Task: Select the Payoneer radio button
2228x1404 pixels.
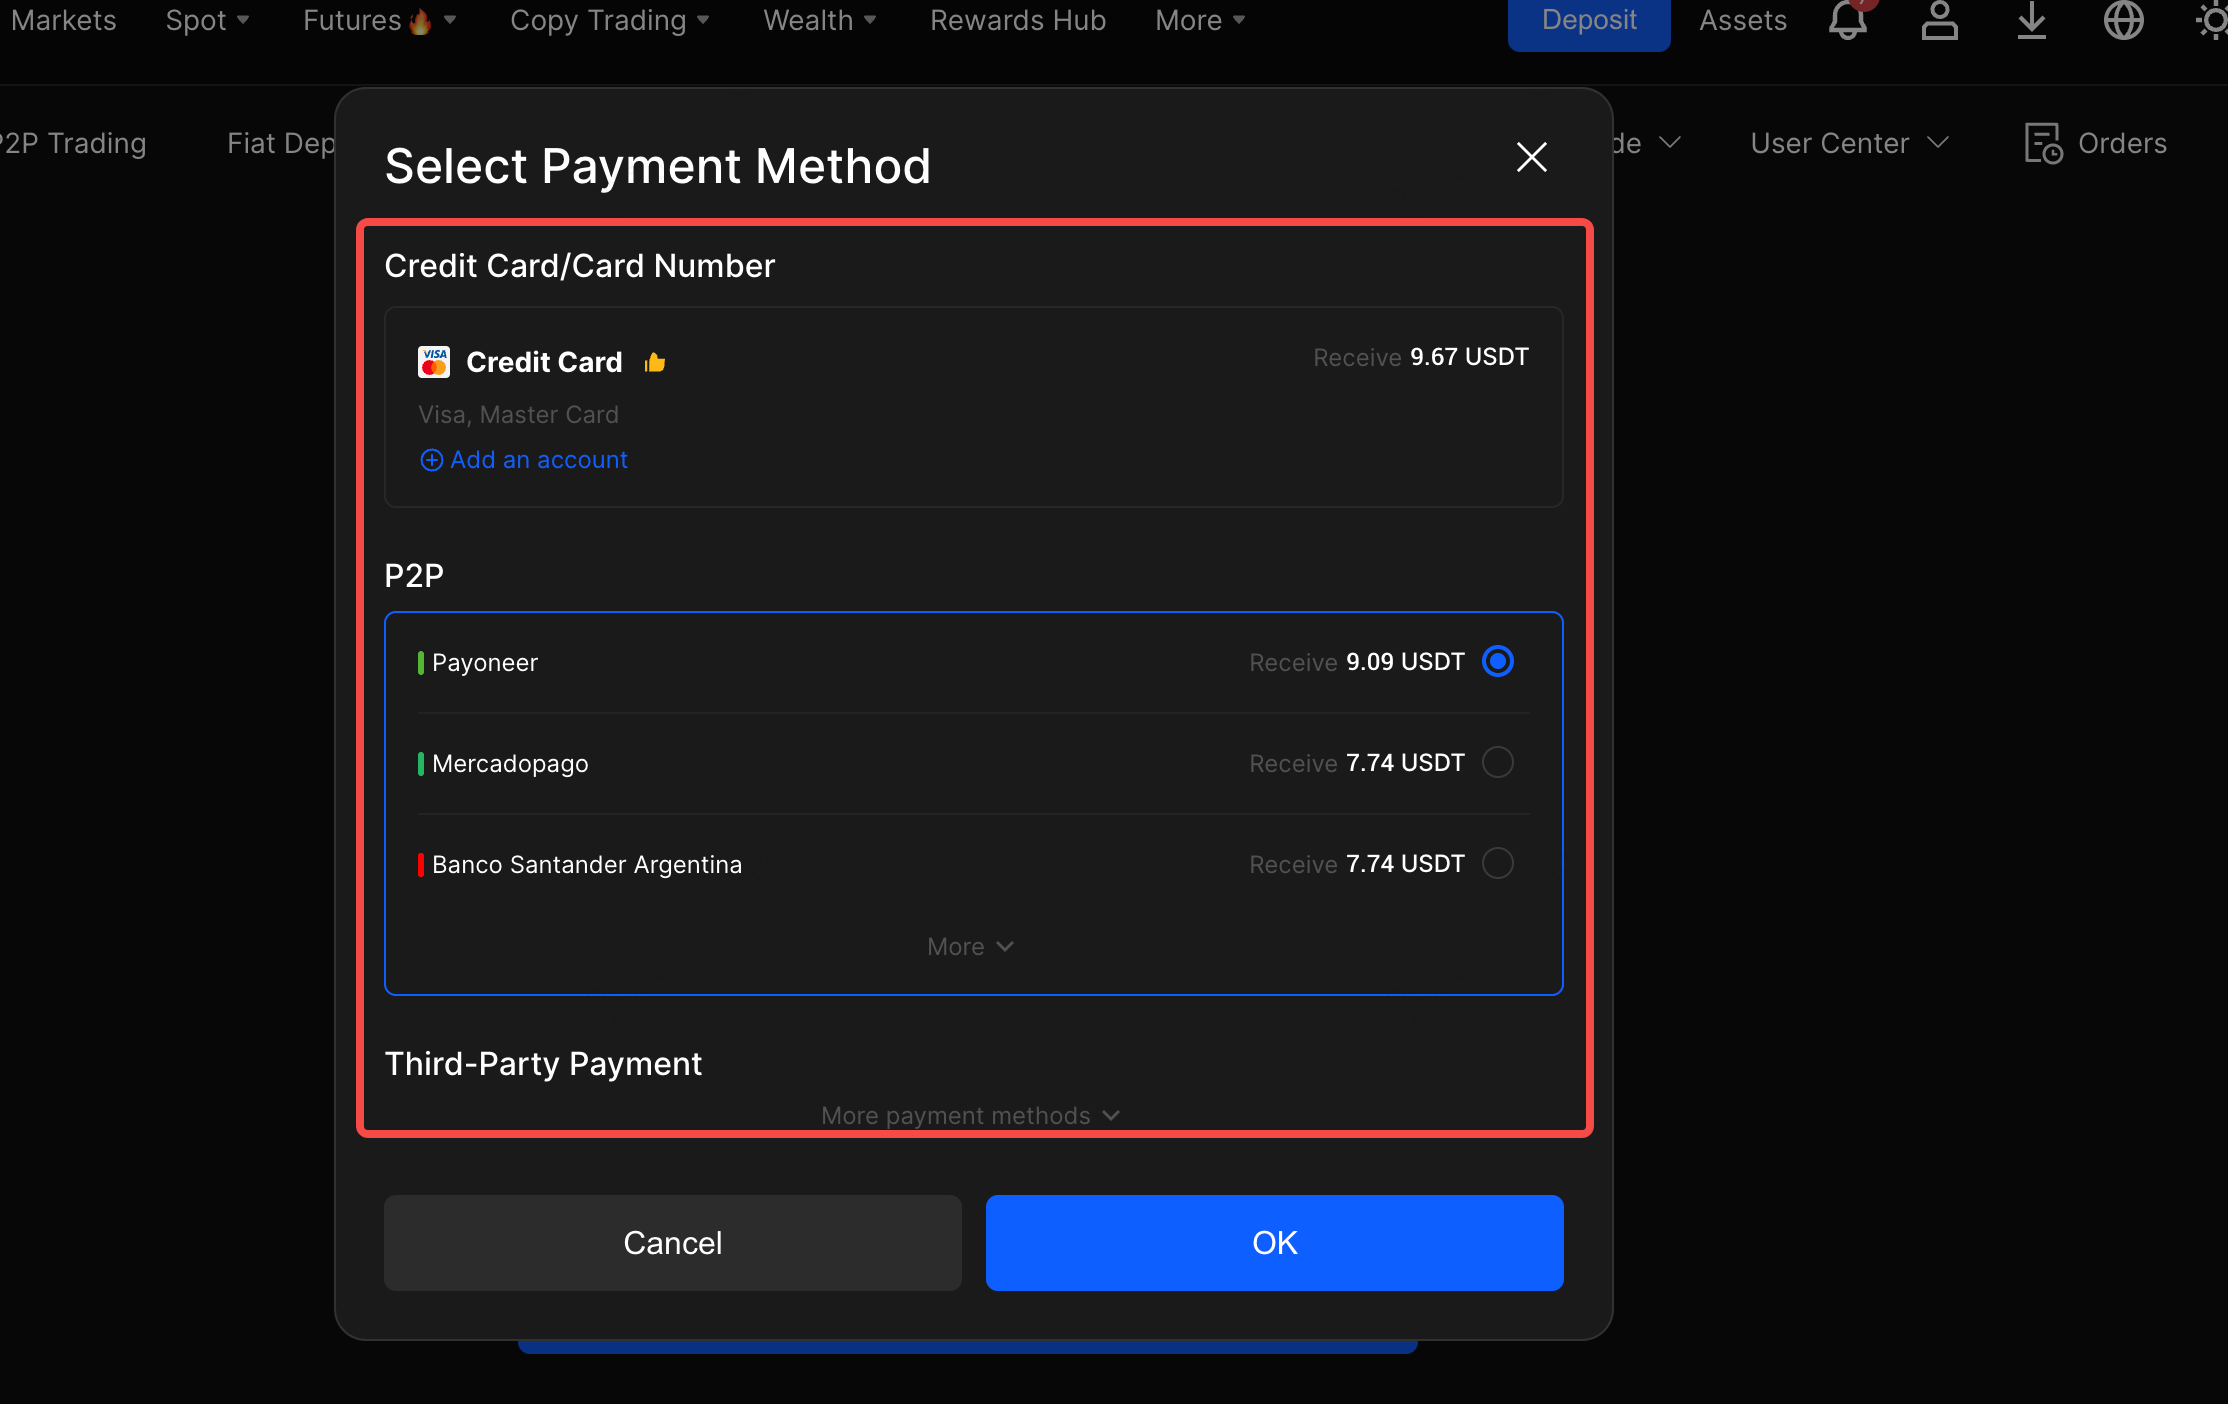Action: click(x=1497, y=661)
